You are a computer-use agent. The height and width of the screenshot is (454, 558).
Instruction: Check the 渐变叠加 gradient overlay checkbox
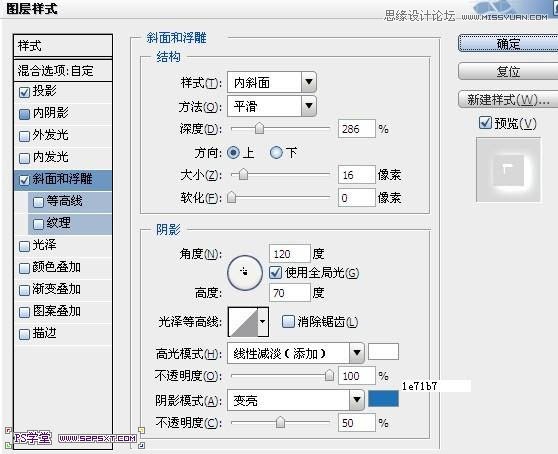click(24, 290)
